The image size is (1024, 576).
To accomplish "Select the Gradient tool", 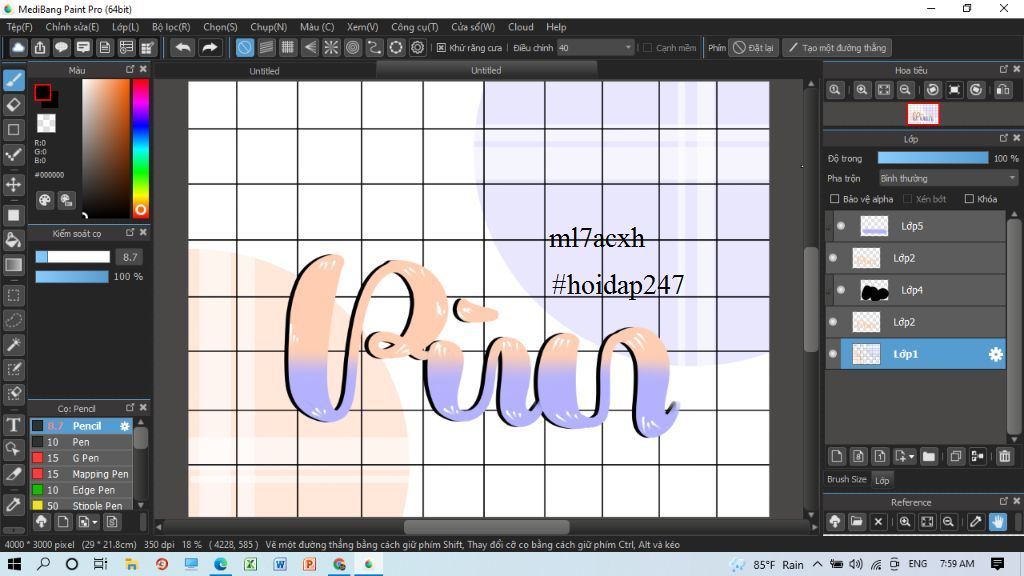I will click(14, 264).
